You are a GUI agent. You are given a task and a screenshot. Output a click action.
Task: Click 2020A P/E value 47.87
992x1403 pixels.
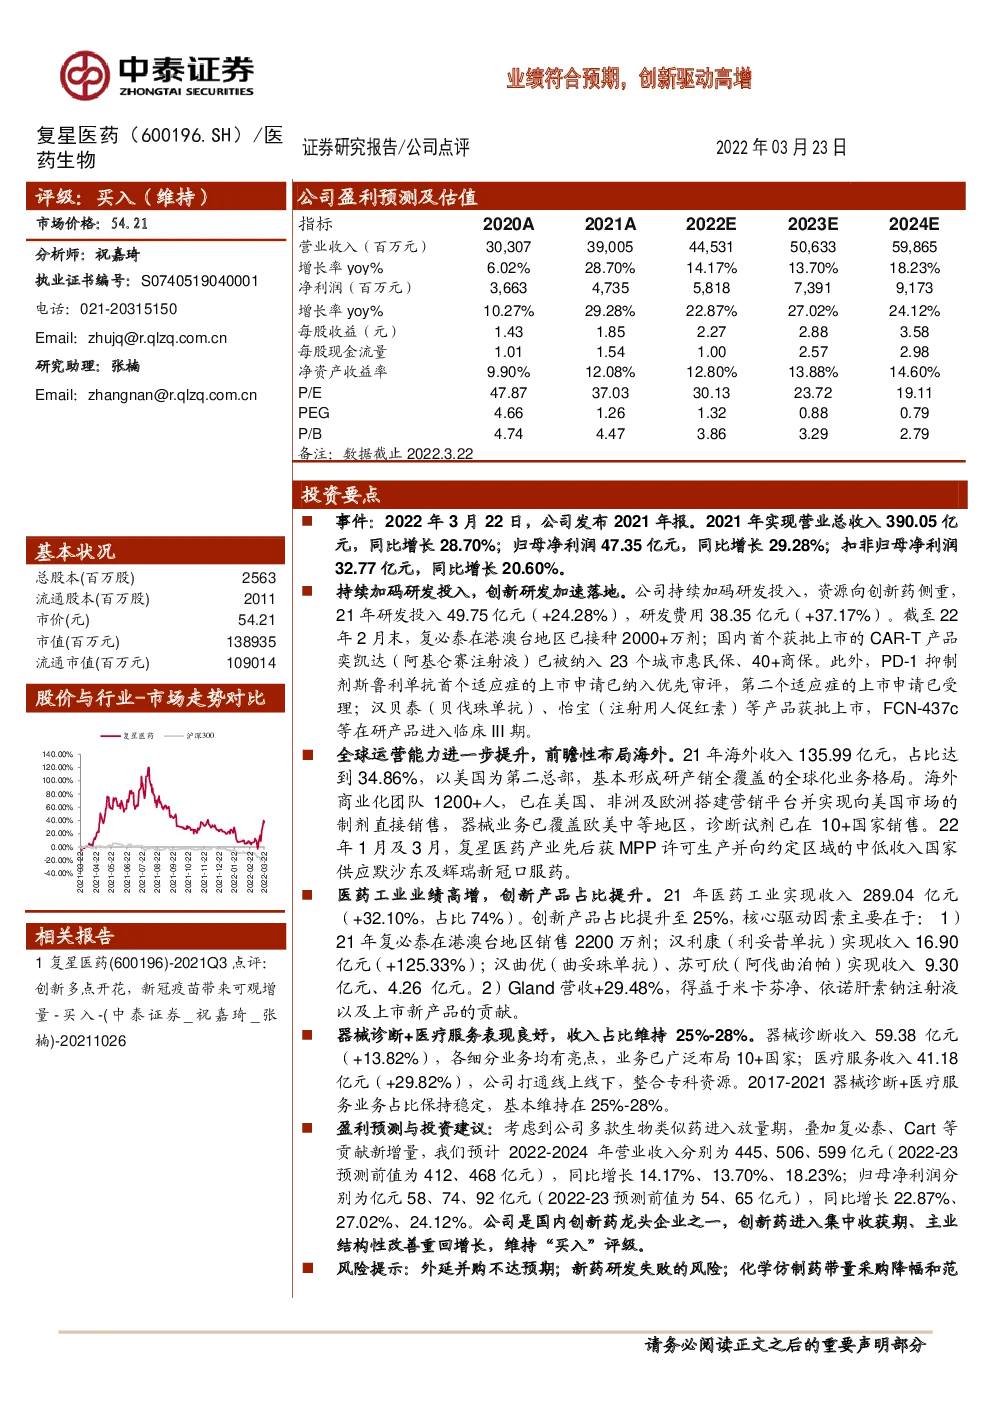point(508,393)
